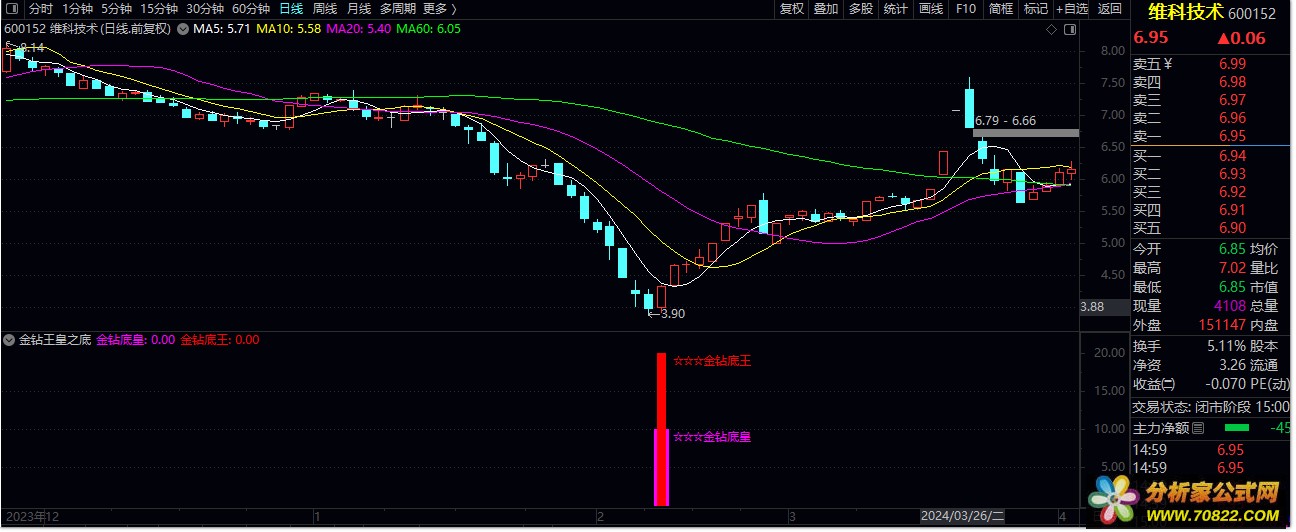The image size is (1296, 532).
Task: Click the 返回 back button
Action: tap(1110, 9)
